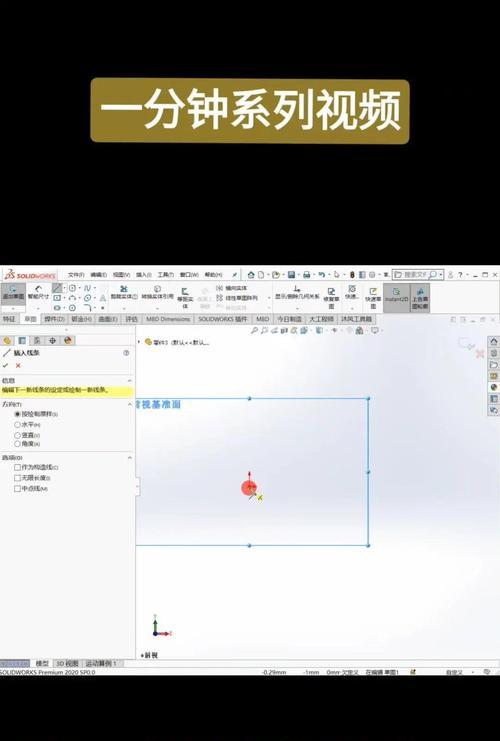The image size is (500, 741).
Task: Toggle Shaded Sketch Contours (上色草图轮廓) button
Action: (420, 298)
